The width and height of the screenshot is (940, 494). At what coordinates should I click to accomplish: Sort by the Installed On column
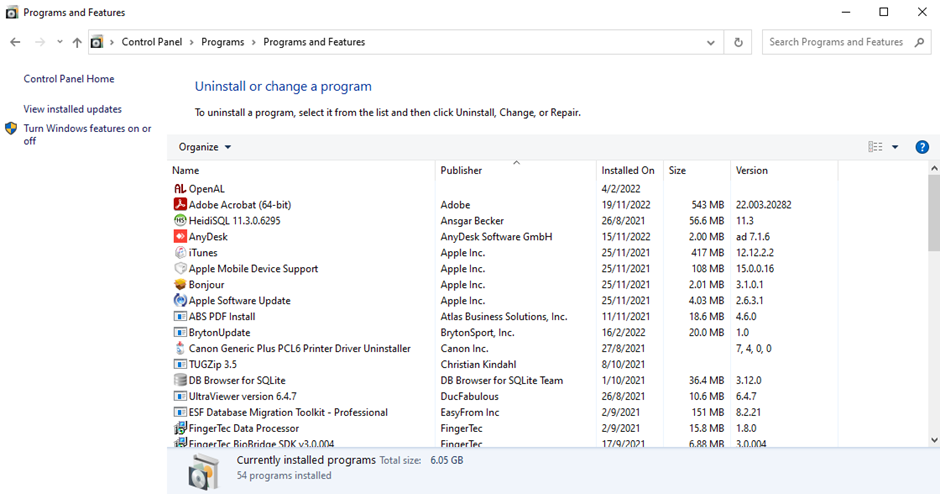tap(629, 170)
